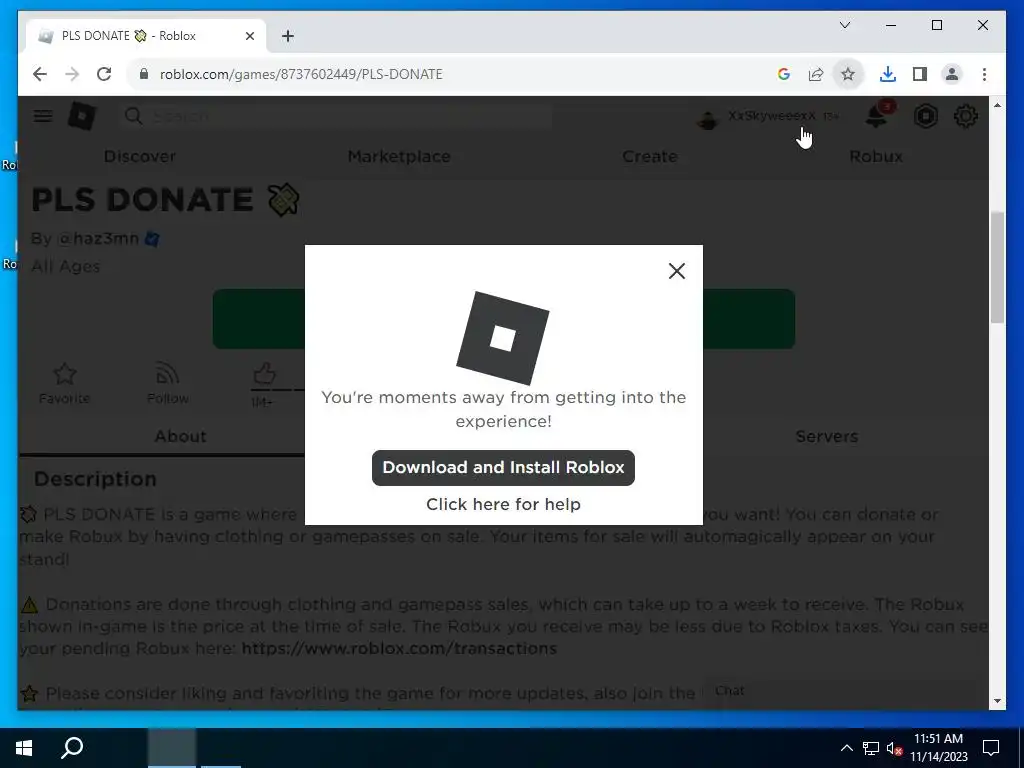Click the Description heading
The height and width of the screenshot is (768, 1024).
pos(95,479)
